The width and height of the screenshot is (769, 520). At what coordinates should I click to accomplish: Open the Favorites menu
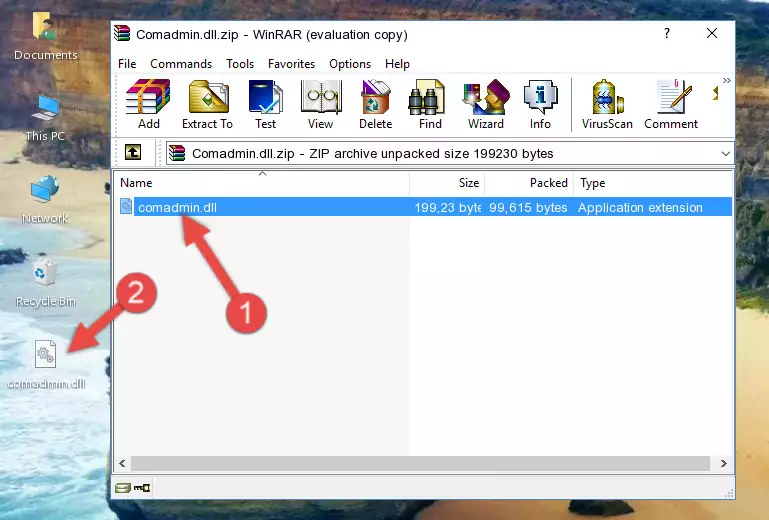click(291, 64)
